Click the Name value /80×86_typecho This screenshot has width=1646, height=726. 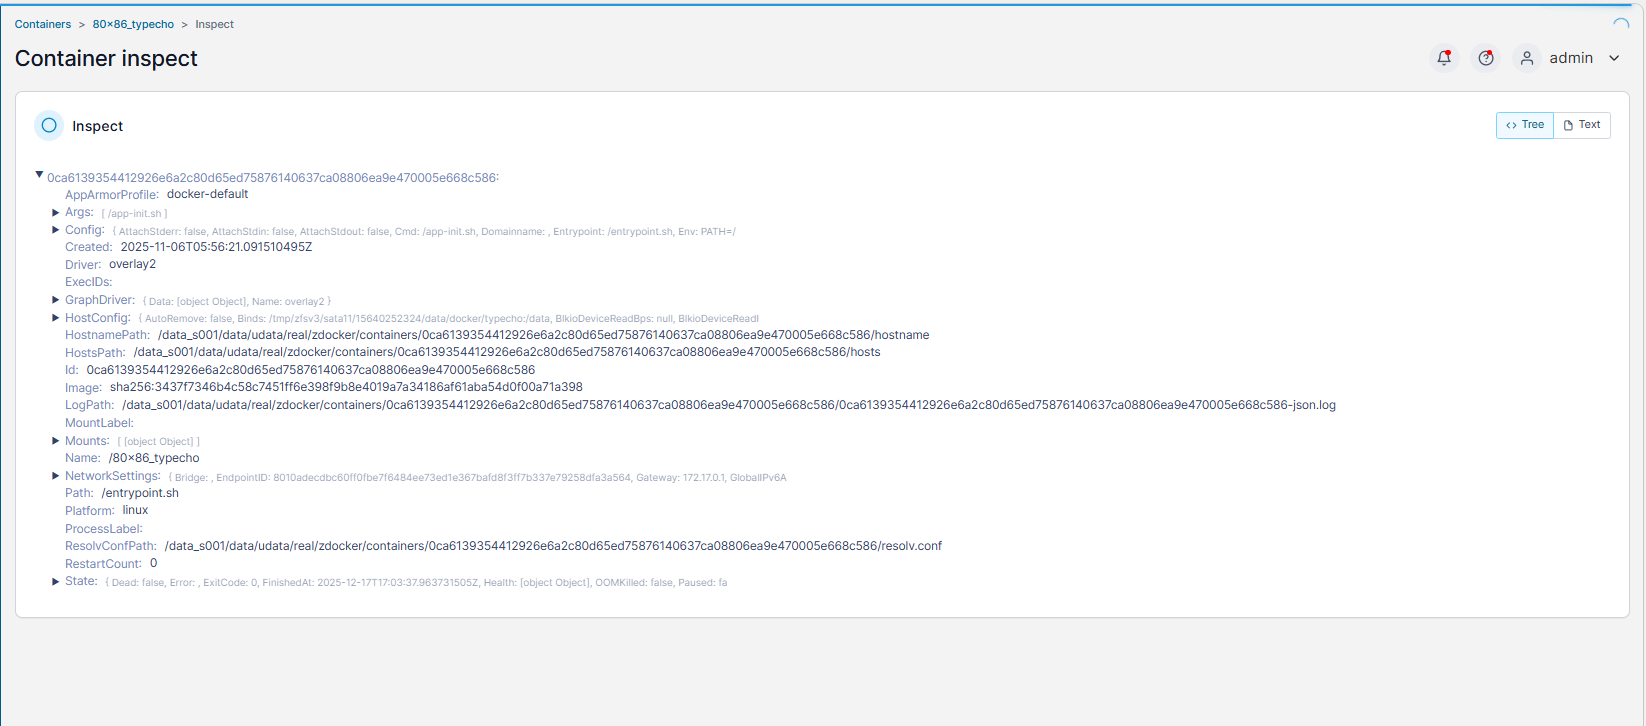point(154,458)
